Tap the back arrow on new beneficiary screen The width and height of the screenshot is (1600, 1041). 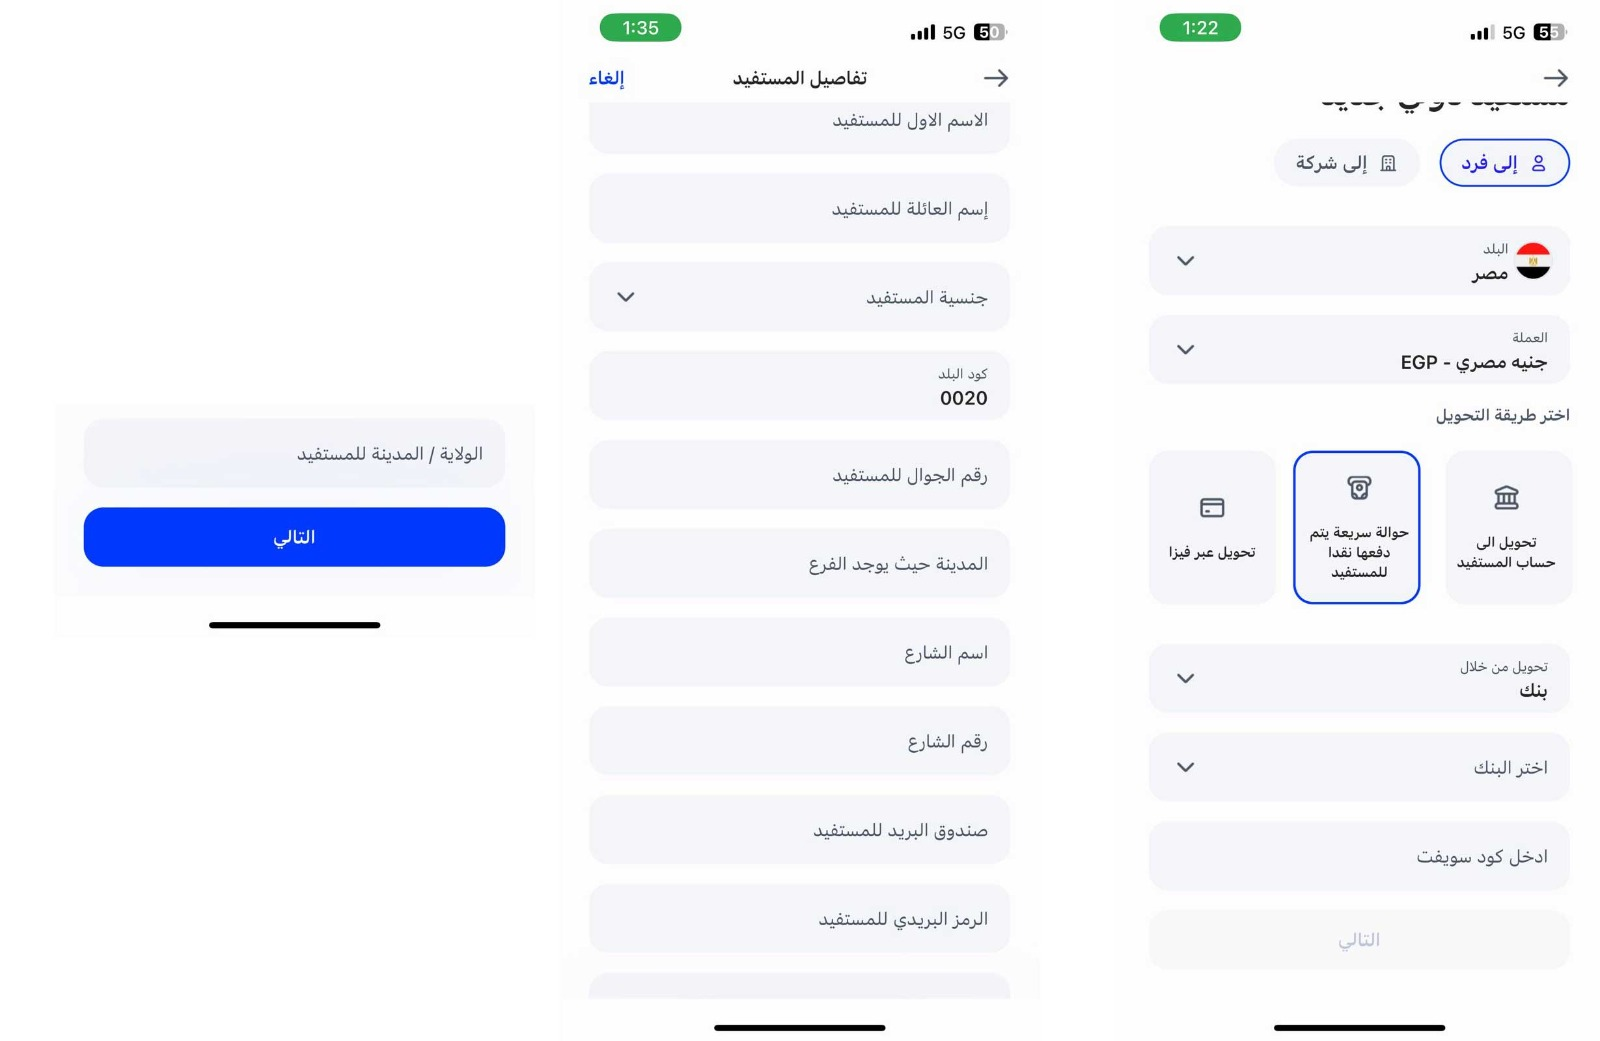(1555, 78)
